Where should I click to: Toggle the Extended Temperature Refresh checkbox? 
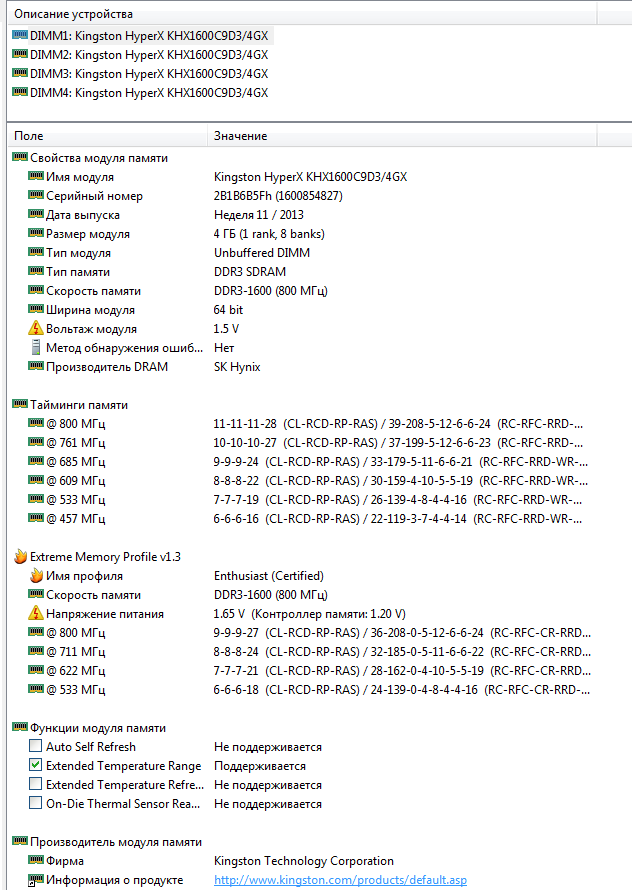click(35, 784)
